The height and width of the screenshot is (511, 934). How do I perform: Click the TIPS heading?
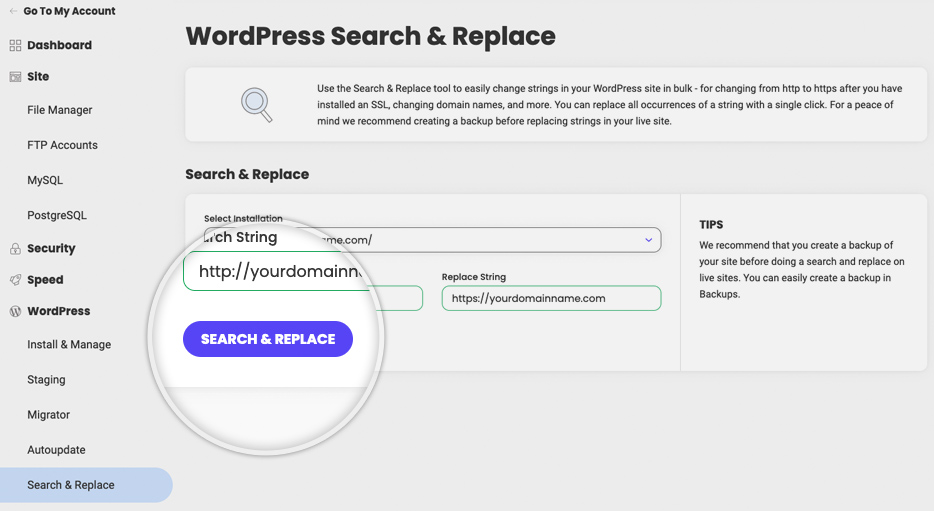[711, 225]
